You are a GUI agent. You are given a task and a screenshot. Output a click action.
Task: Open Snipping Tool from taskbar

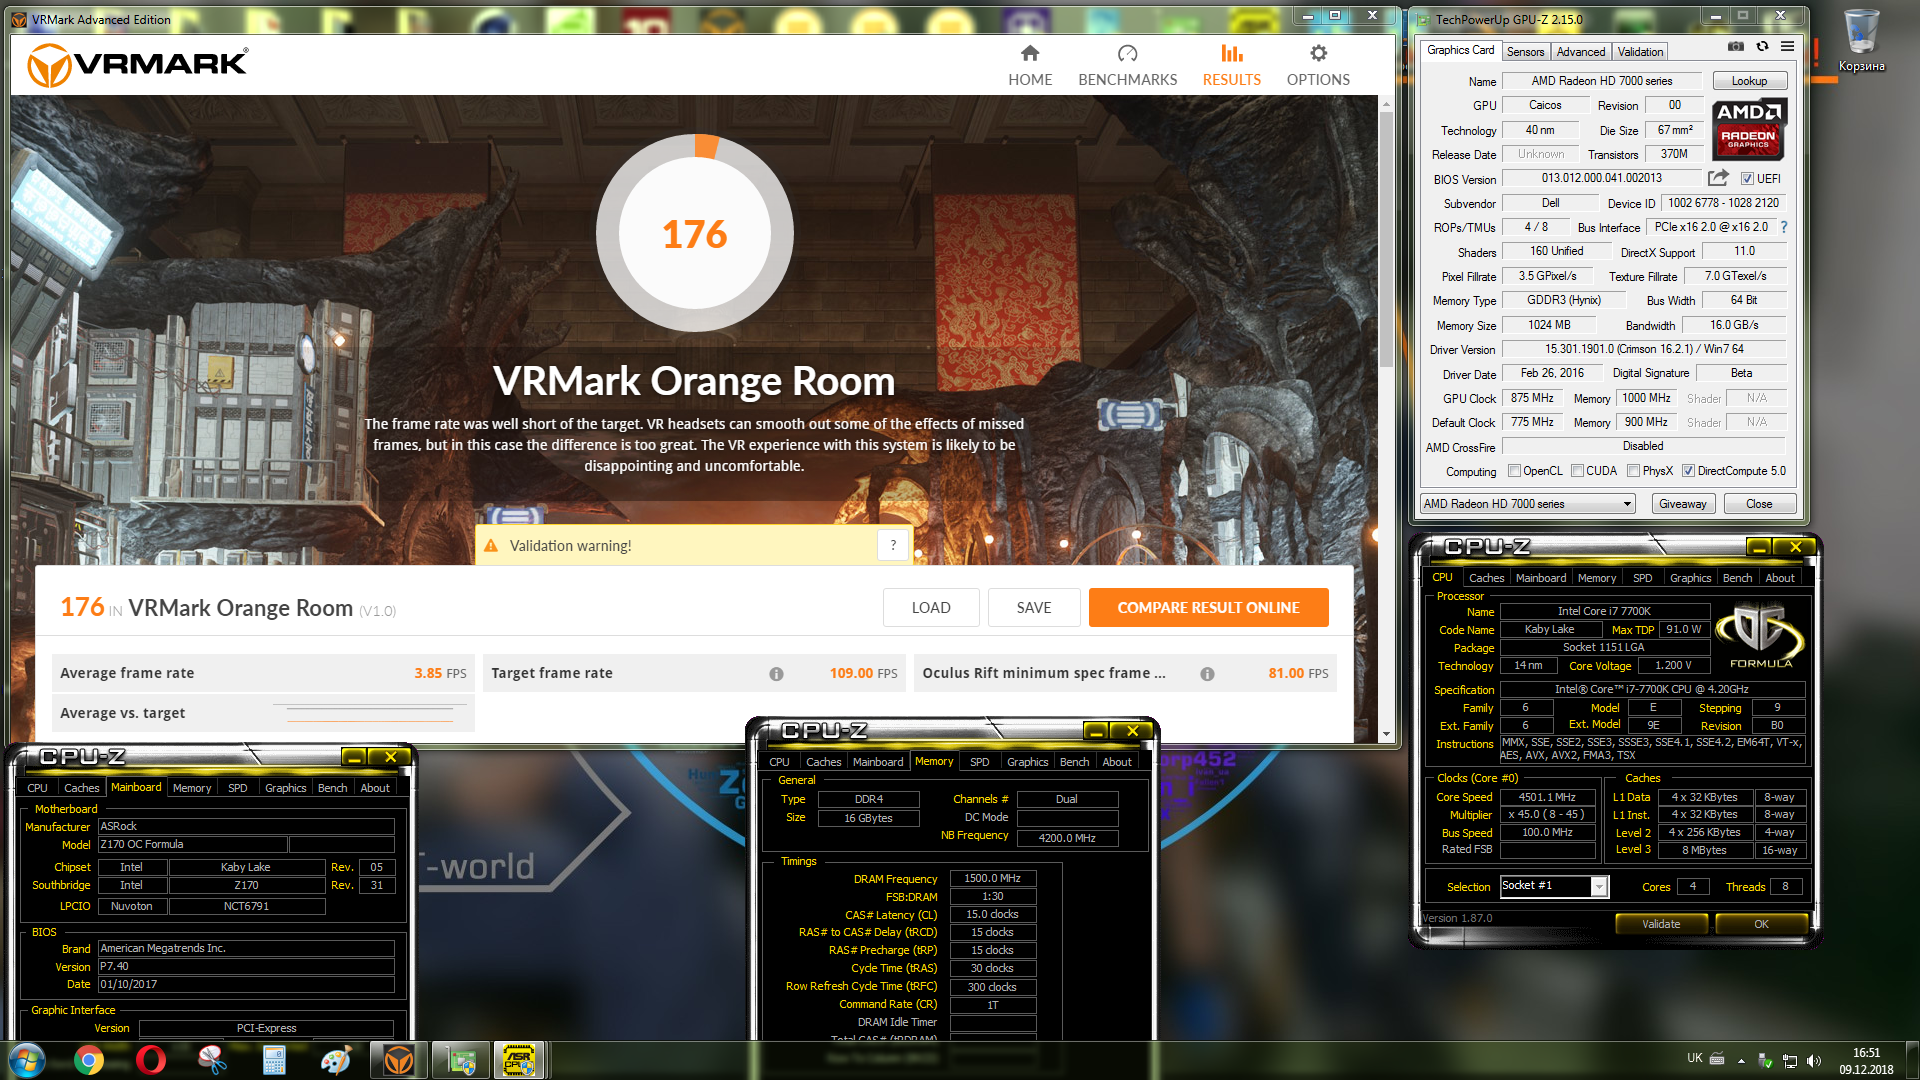click(212, 1060)
